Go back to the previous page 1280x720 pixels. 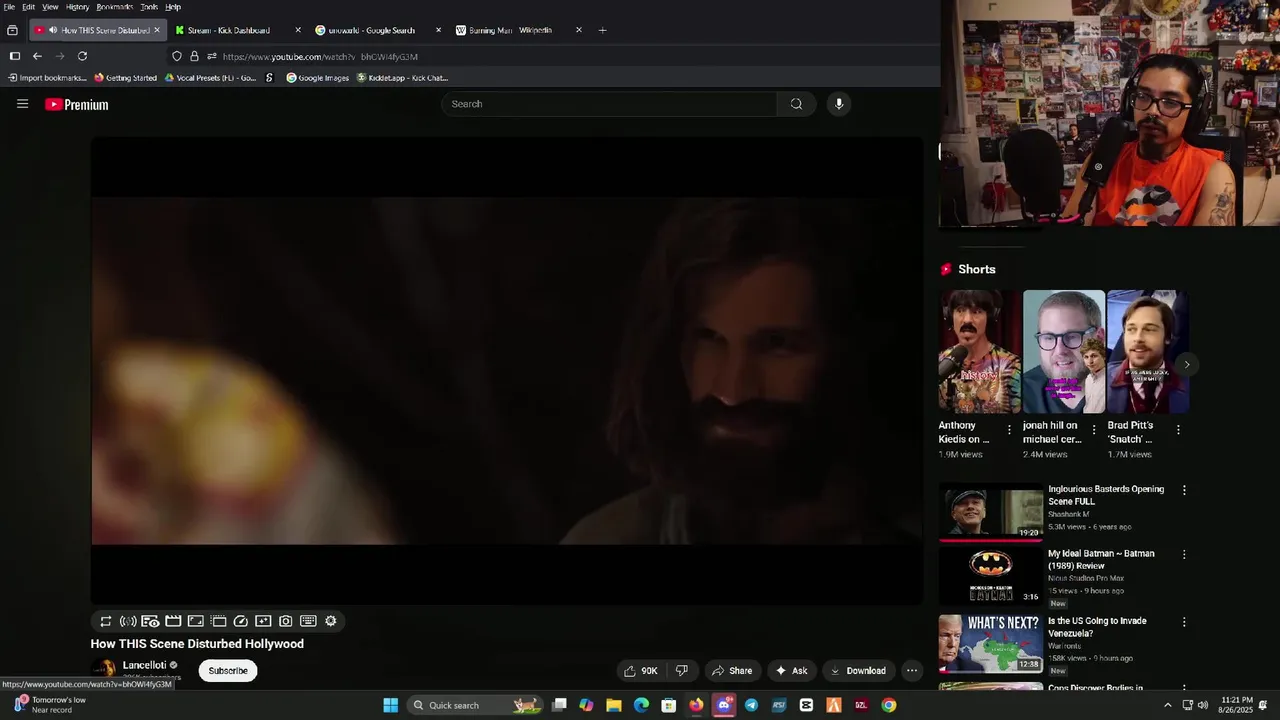point(37,56)
